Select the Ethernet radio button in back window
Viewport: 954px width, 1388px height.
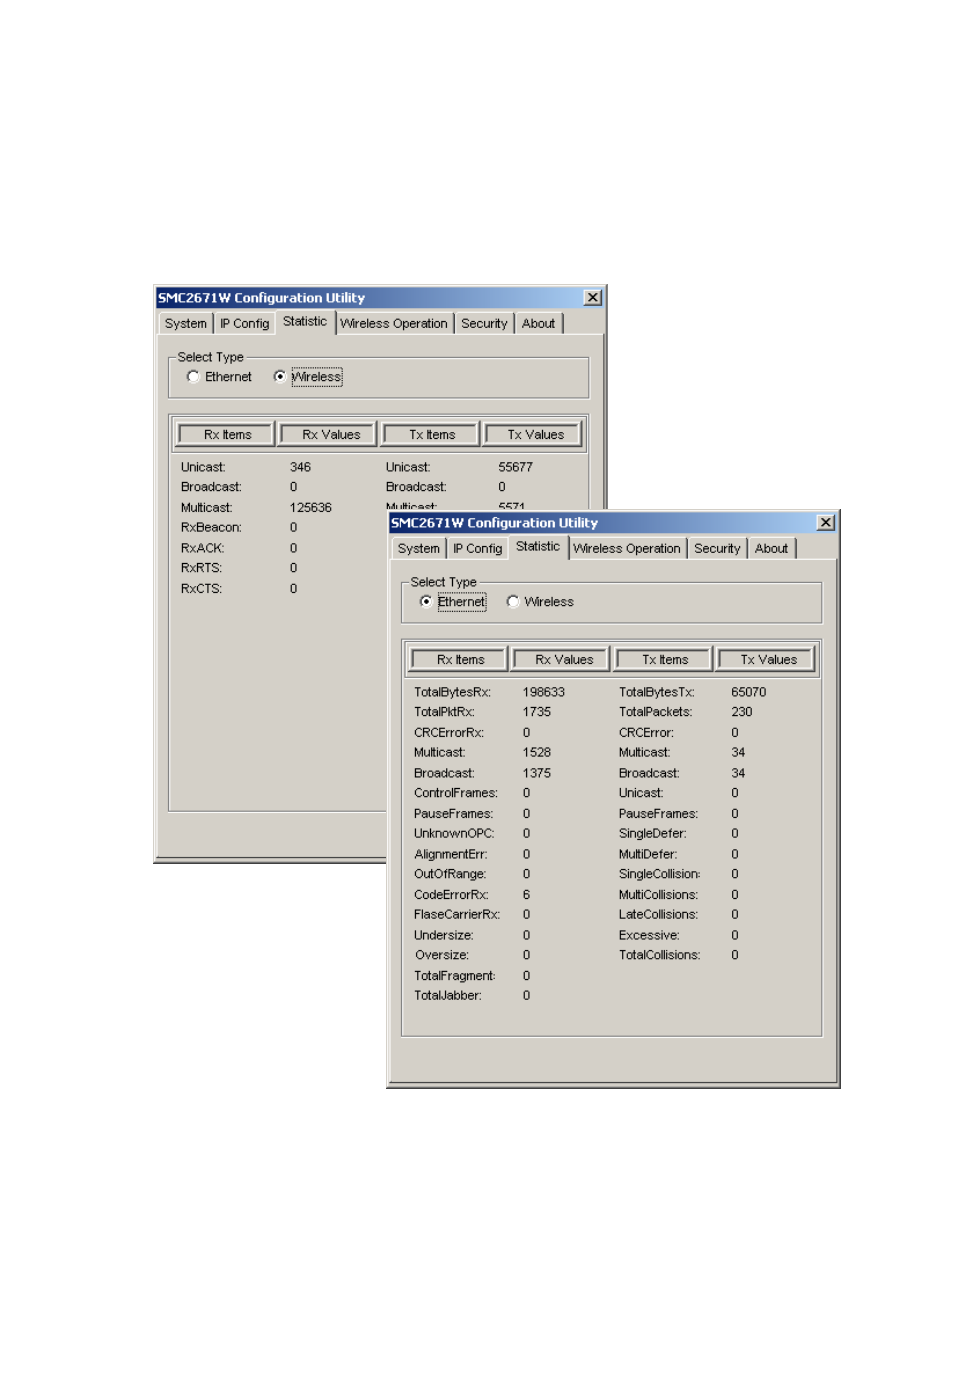click(x=193, y=377)
